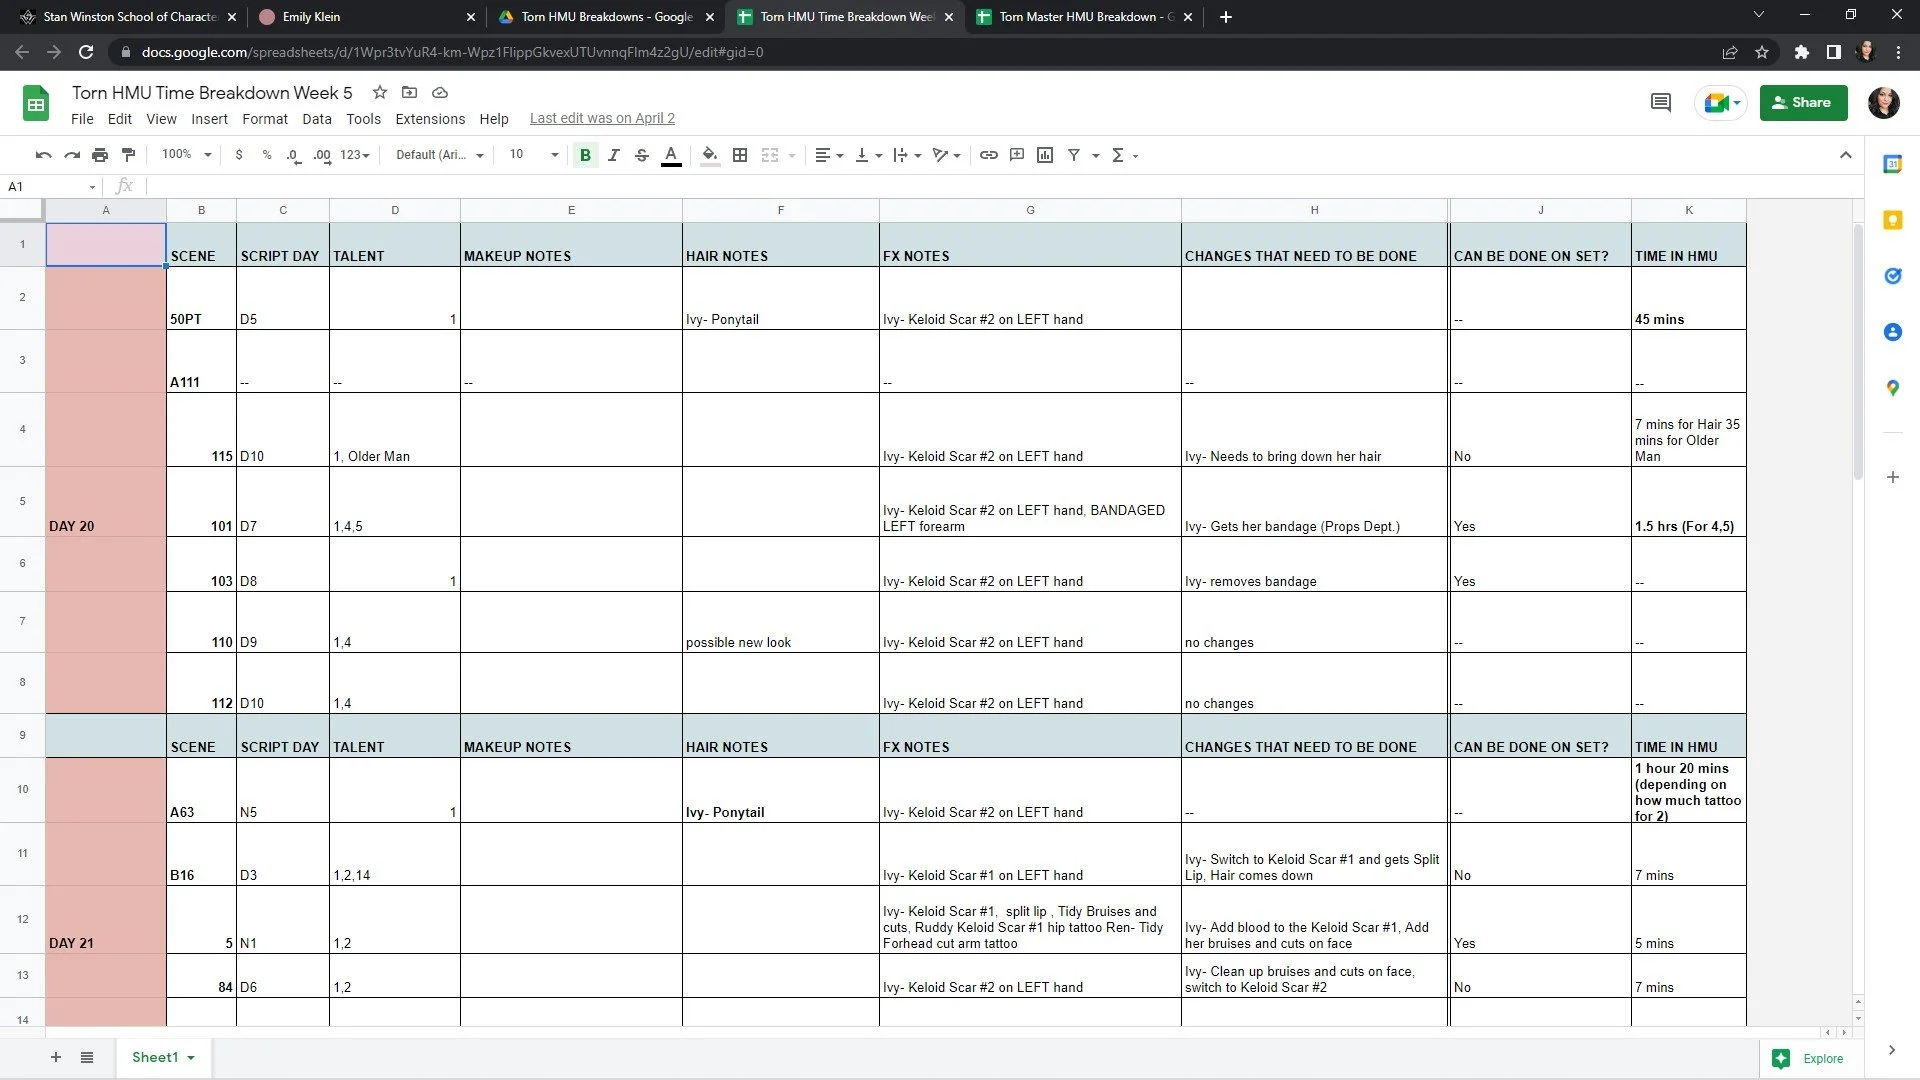Open the Extensions menu
Screen dimensions: 1920x1080
(430, 118)
